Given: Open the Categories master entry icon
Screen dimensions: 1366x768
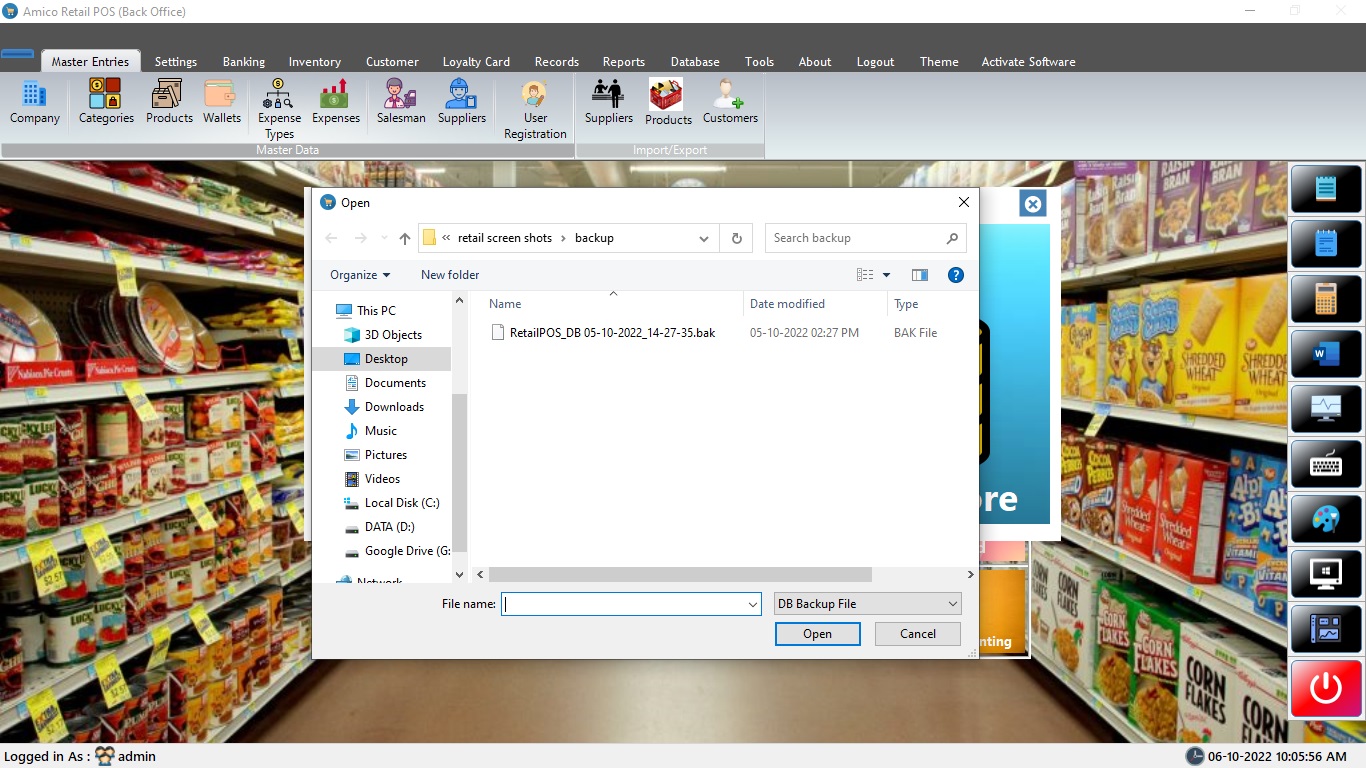Looking at the screenshot, I should pos(106,102).
